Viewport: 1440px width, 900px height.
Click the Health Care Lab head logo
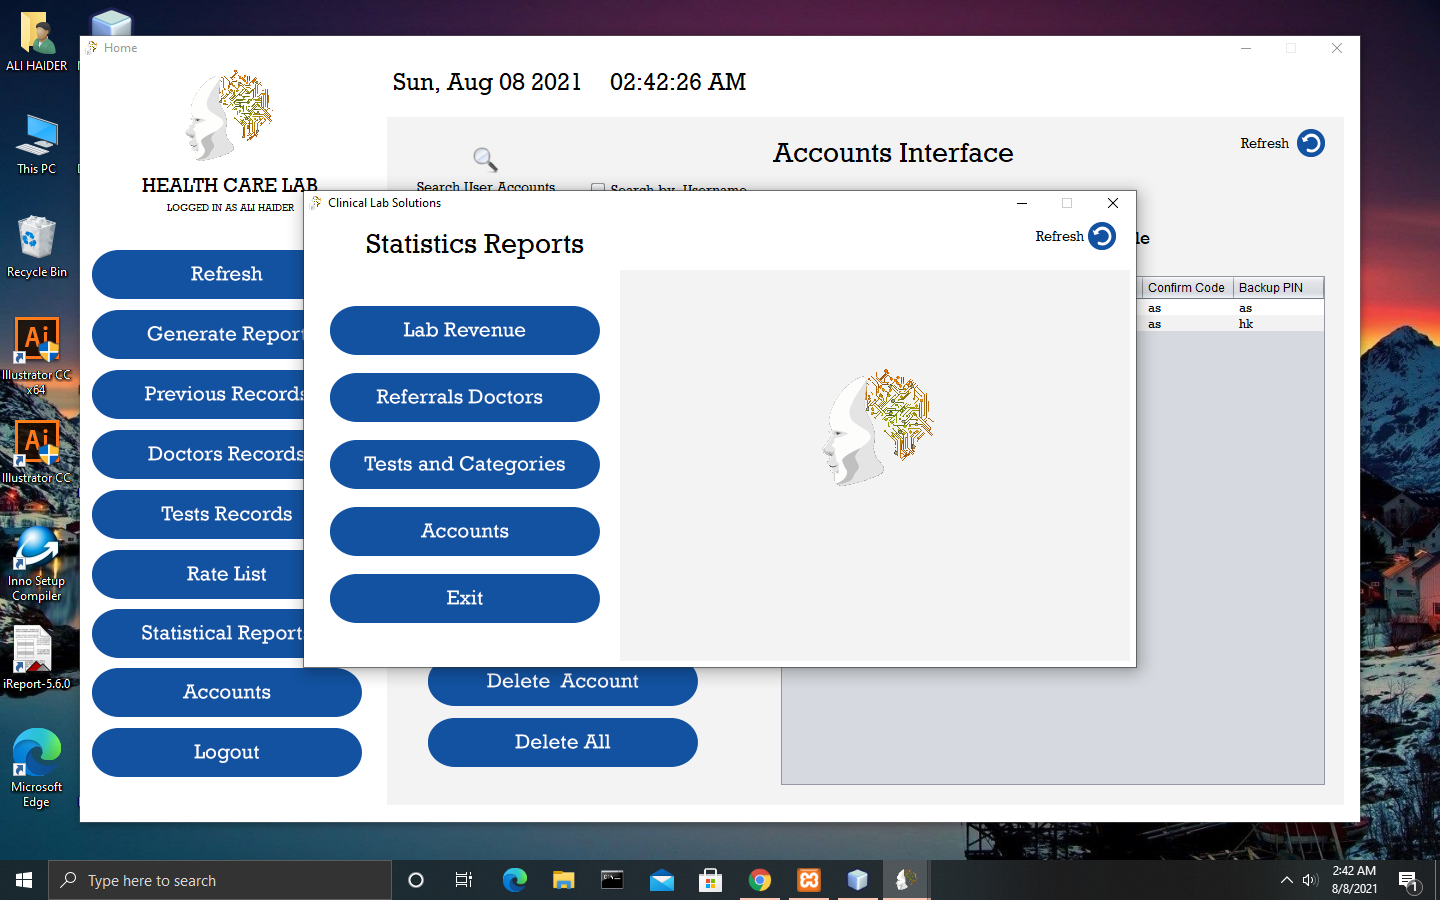[x=230, y=115]
